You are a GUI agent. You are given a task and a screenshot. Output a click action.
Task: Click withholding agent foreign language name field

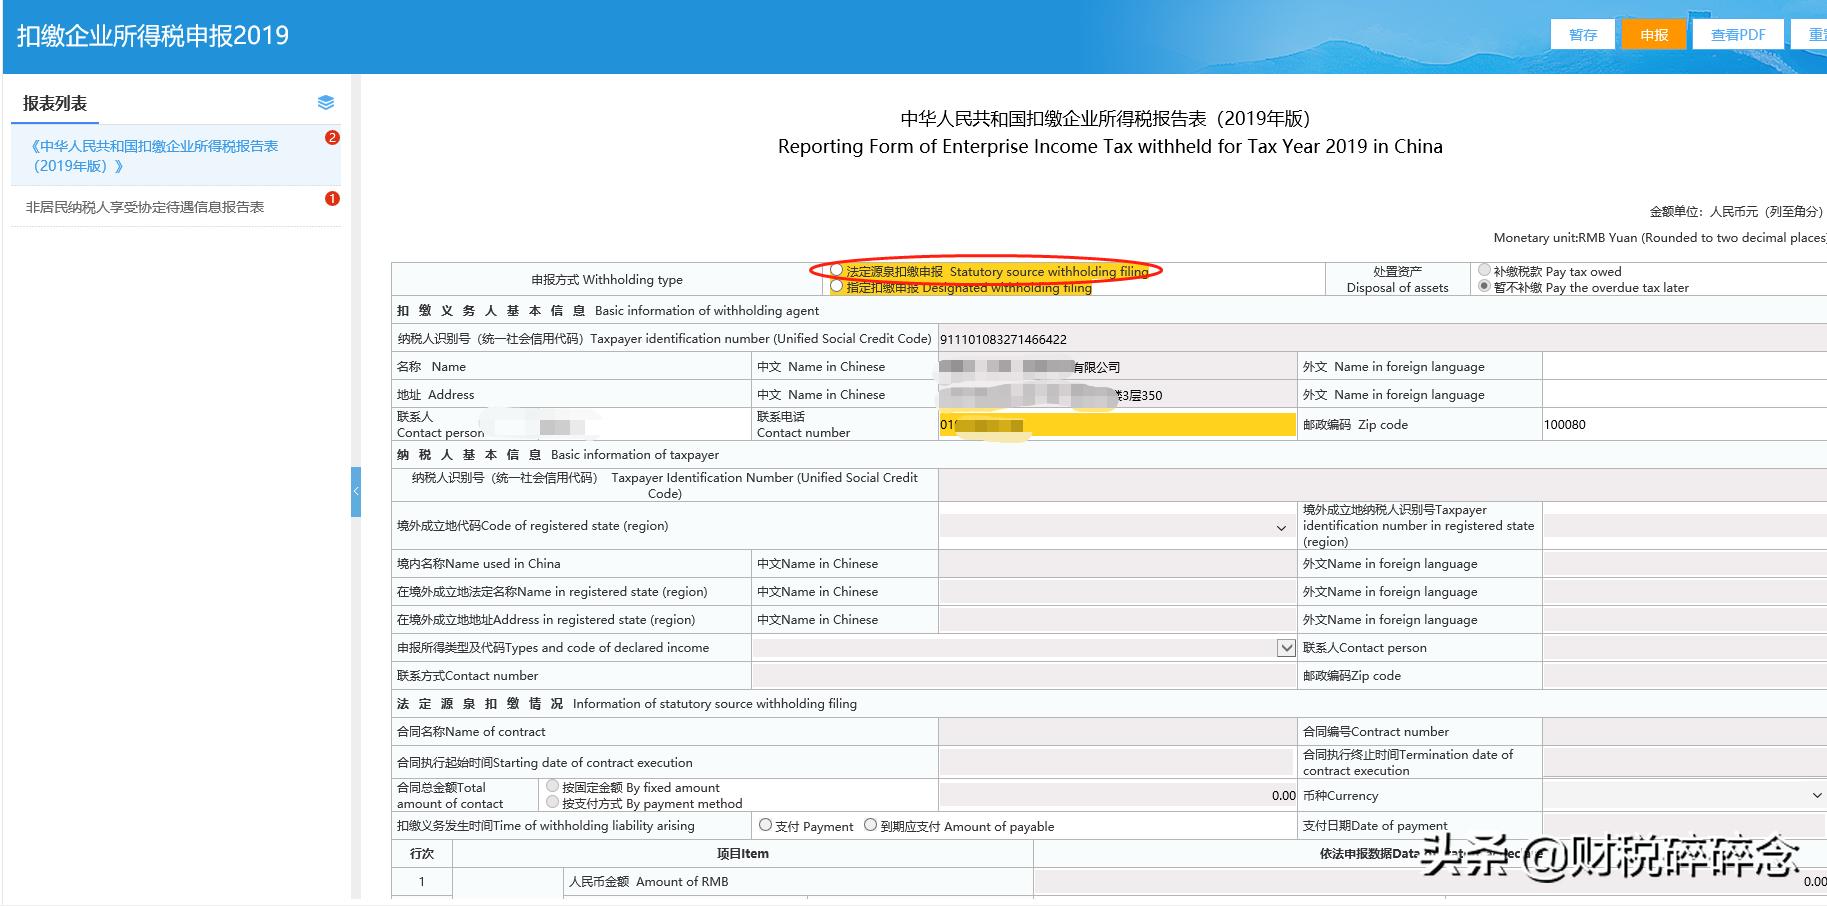coord(1685,367)
